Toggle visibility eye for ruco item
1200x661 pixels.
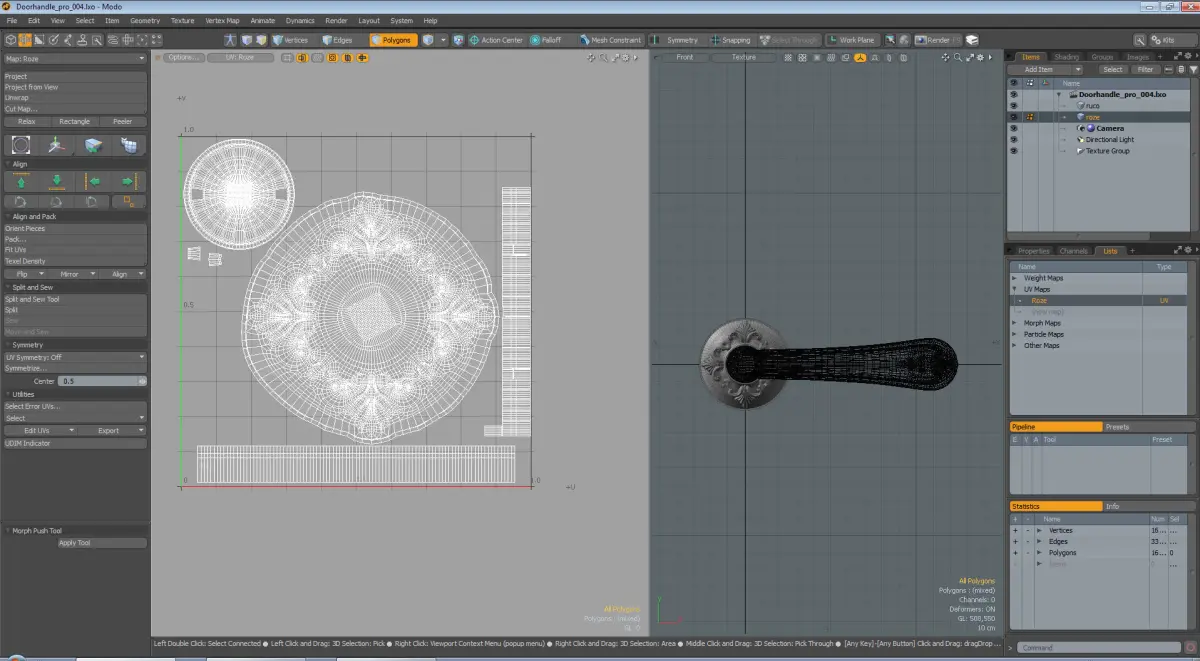pyautogui.click(x=1013, y=105)
